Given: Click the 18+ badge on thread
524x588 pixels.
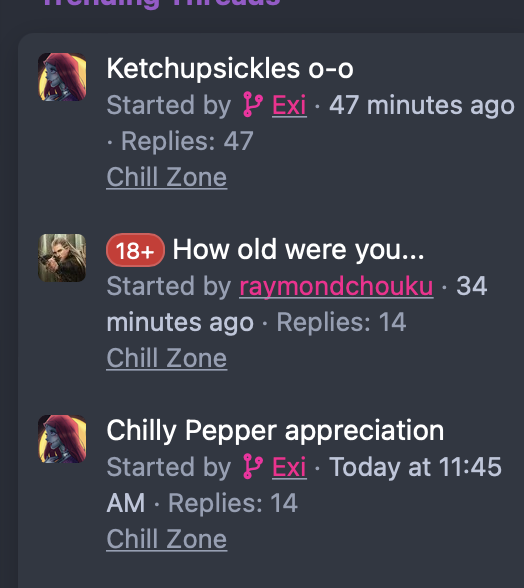Looking at the screenshot, I should (x=135, y=250).
